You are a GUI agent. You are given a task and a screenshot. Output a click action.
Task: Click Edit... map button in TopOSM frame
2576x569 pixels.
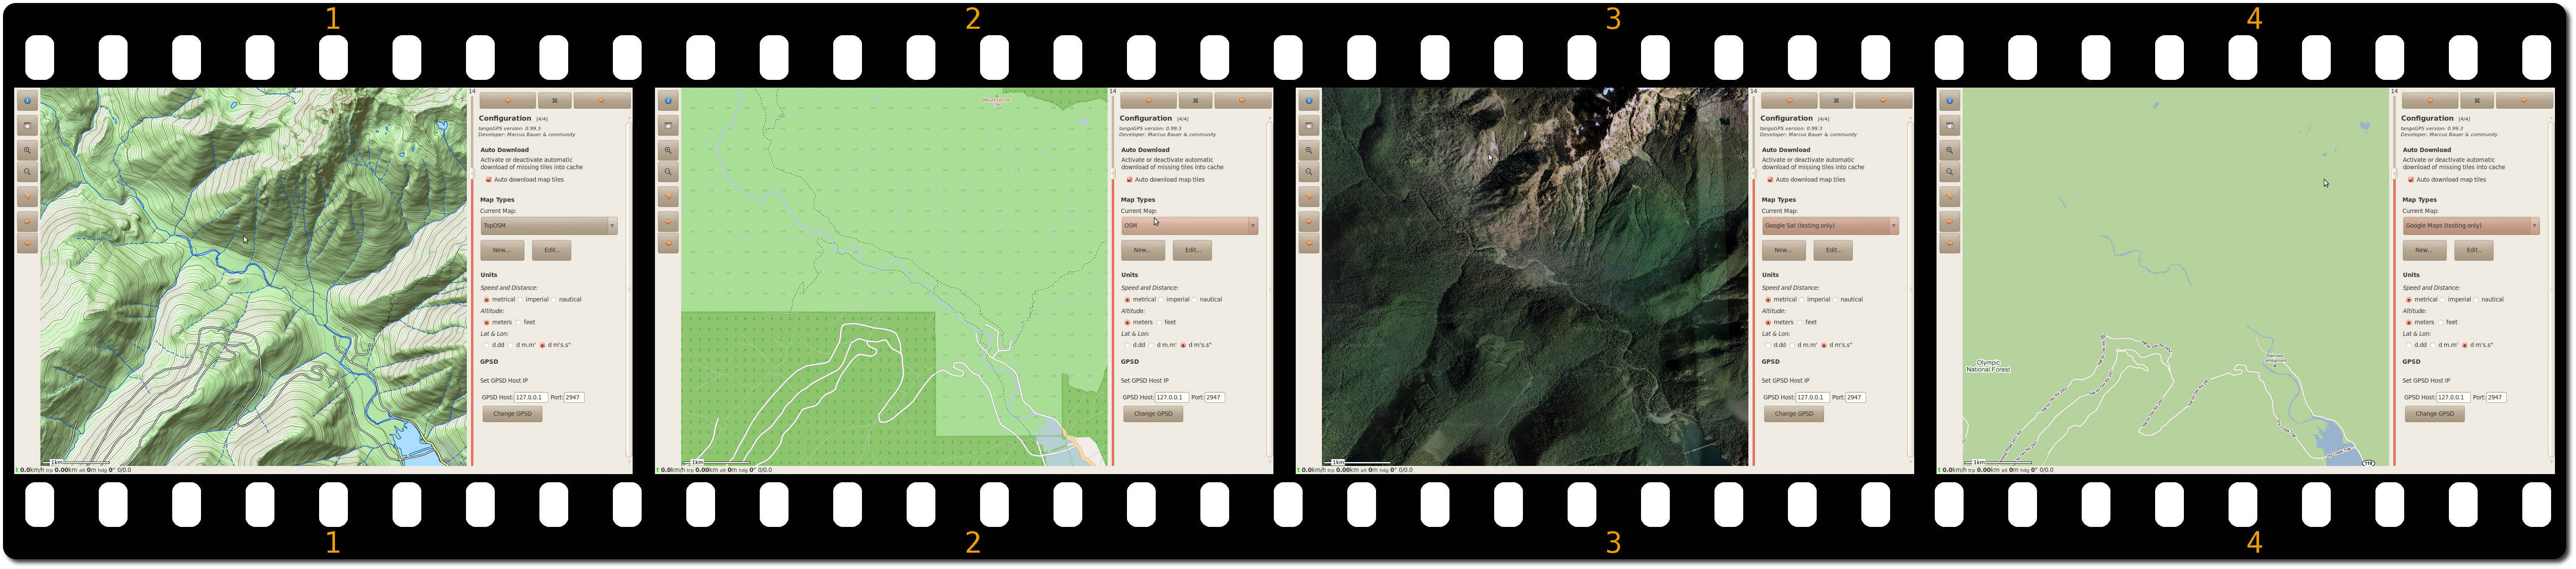tap(551, 250)
